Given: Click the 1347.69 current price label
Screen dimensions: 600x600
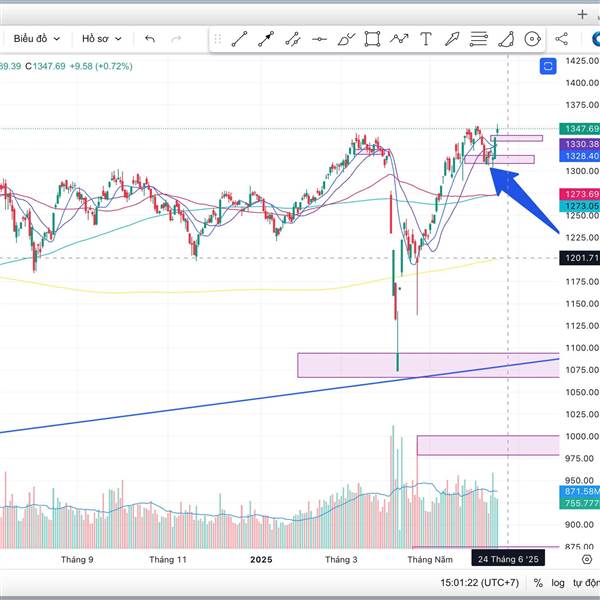Looking at the screenshot, I should coord(579,129).
